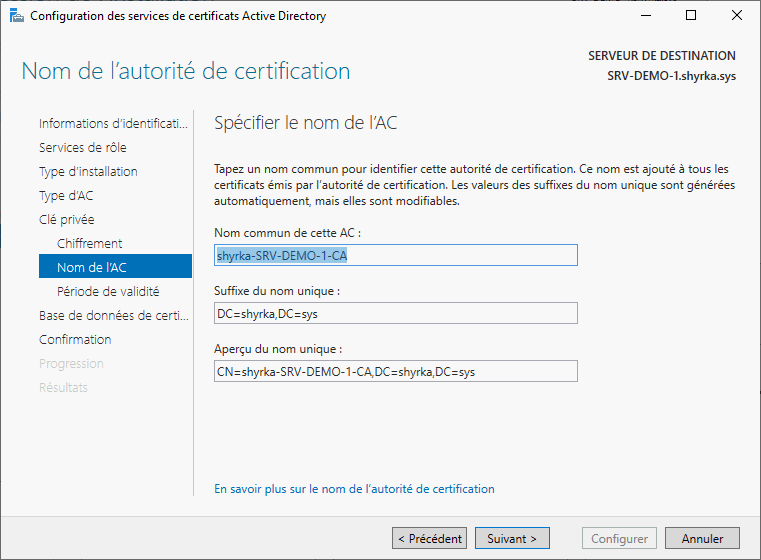
Task: Go to the Chiffrement sub-step
Action: (x=90, y=244)
